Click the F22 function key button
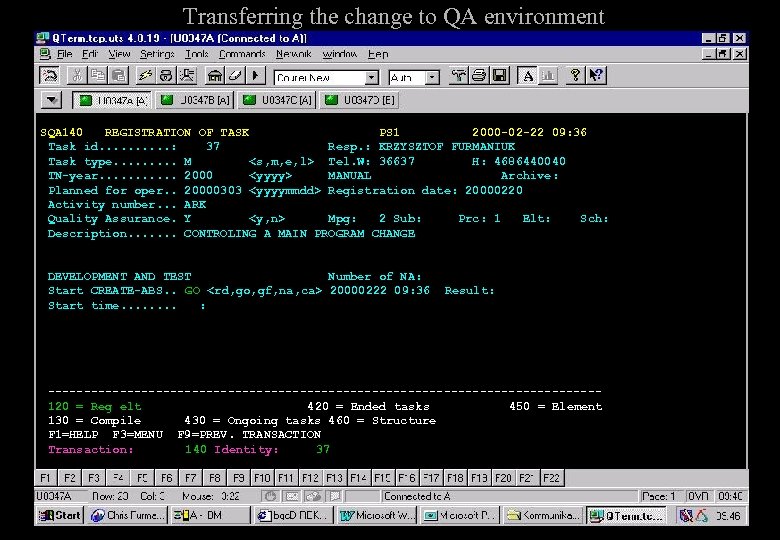 (x=552, y=478)
